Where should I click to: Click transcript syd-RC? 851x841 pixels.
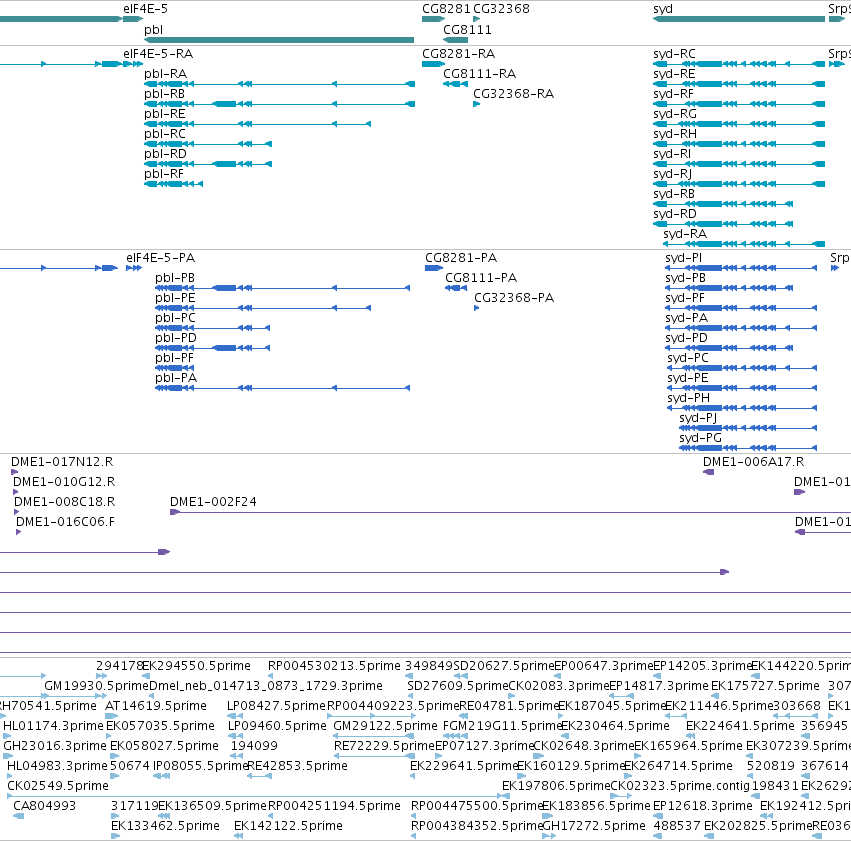tap(739, 64)
